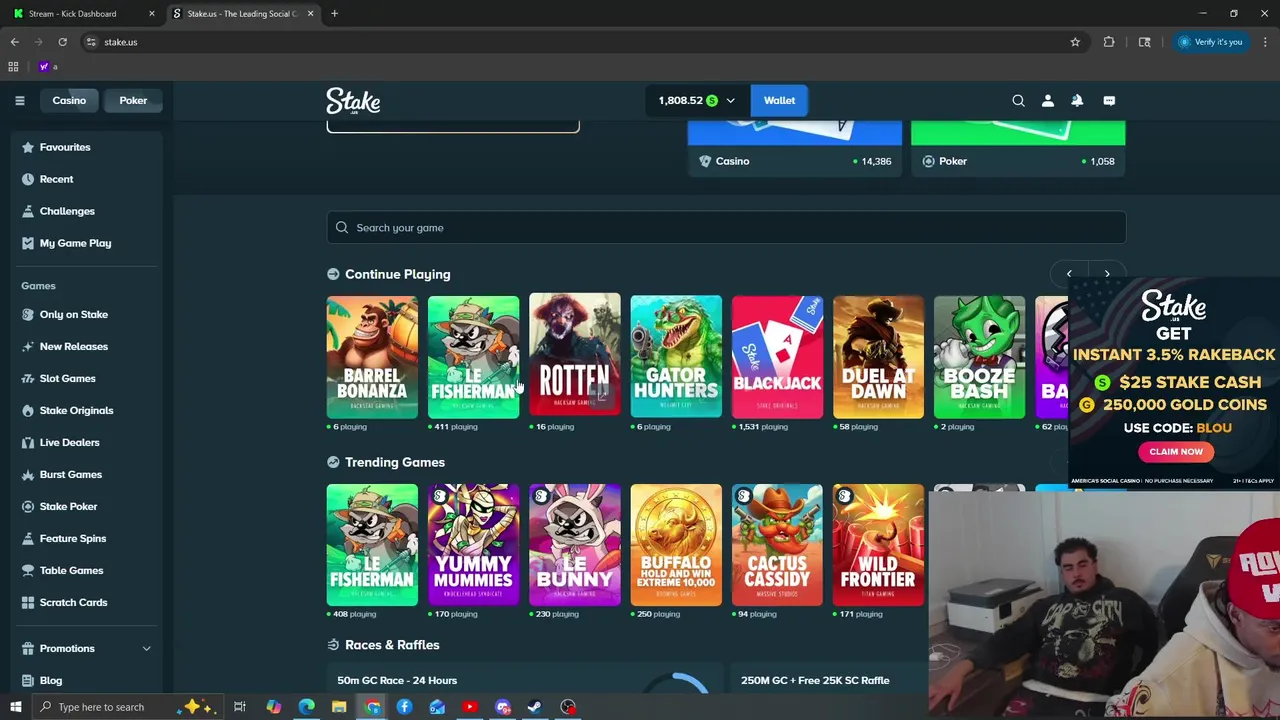The width and height of the screenshot is (1280, 720).
Task: Open the balance currency dropdown
Action: coord(697,100)
